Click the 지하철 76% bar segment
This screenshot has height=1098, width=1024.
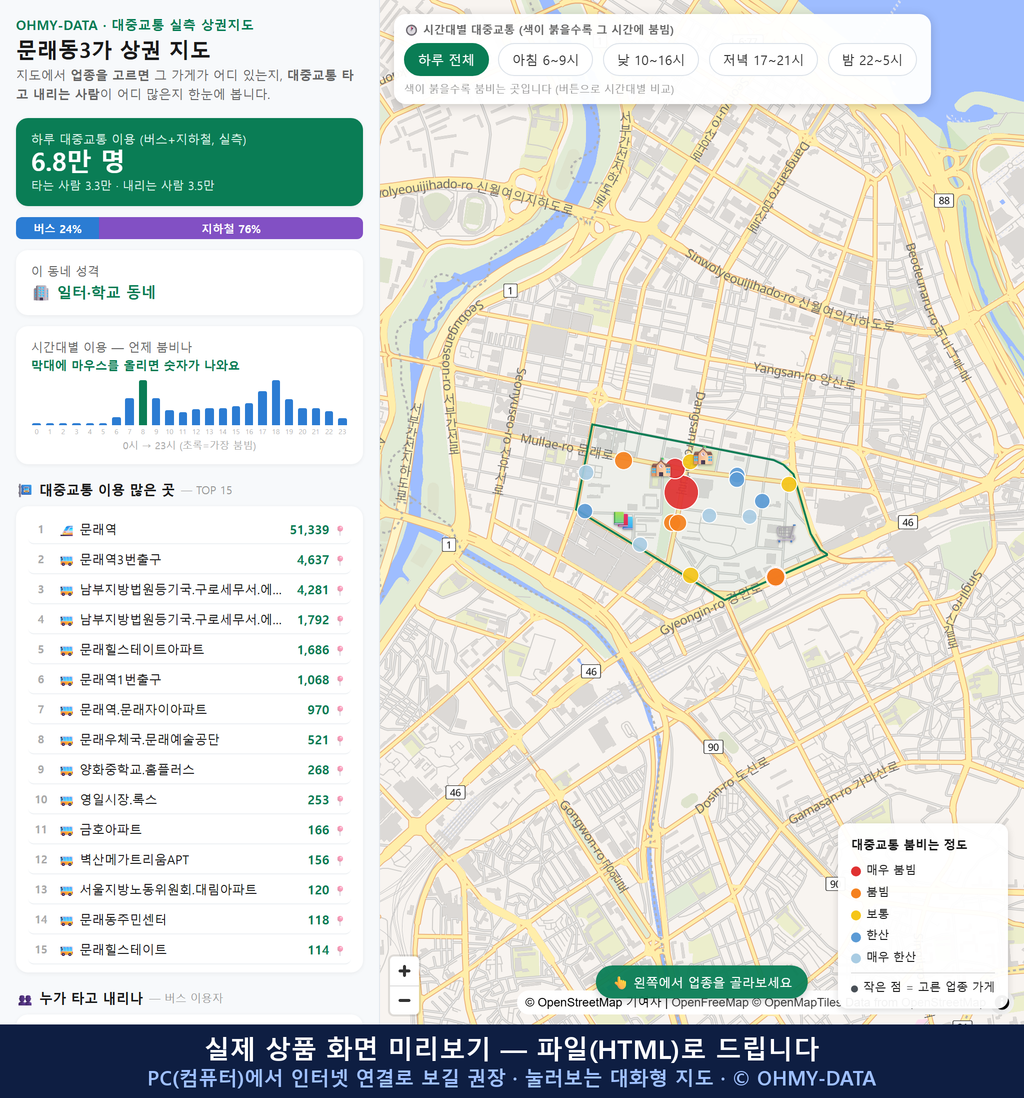click(x=231, y=228)
